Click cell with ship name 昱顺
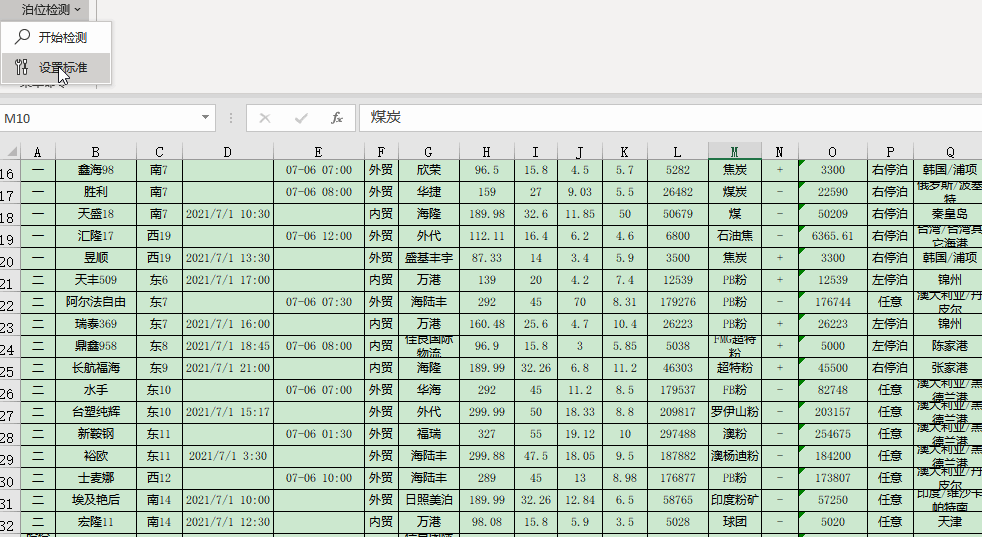The height and width of the screenshot is (537, 982). tap(96, 258)
